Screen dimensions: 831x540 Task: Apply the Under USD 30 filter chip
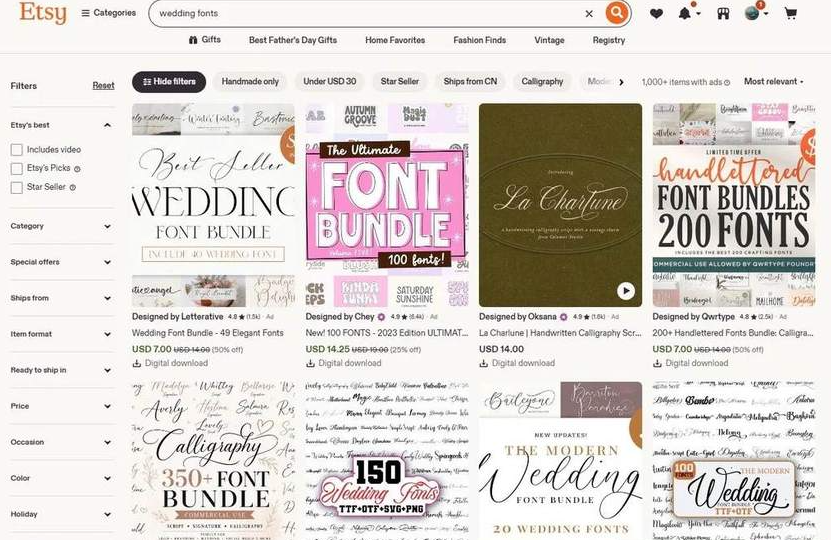(329, 82)
